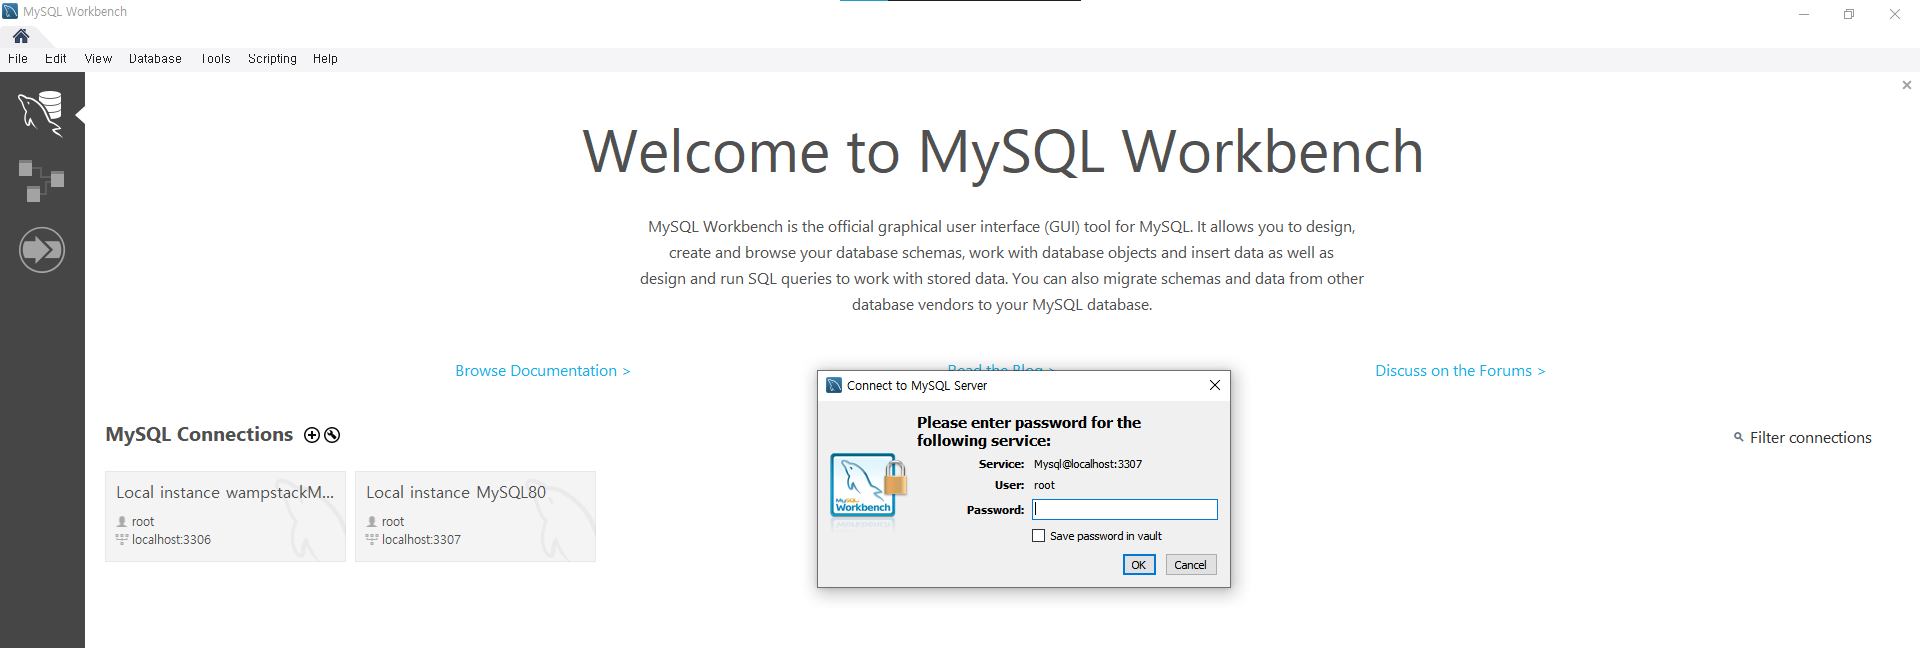Click localhost:3307 host text on MySQL80 tile
Screen dimensions: 1920x648
click(x=421, y=540)
